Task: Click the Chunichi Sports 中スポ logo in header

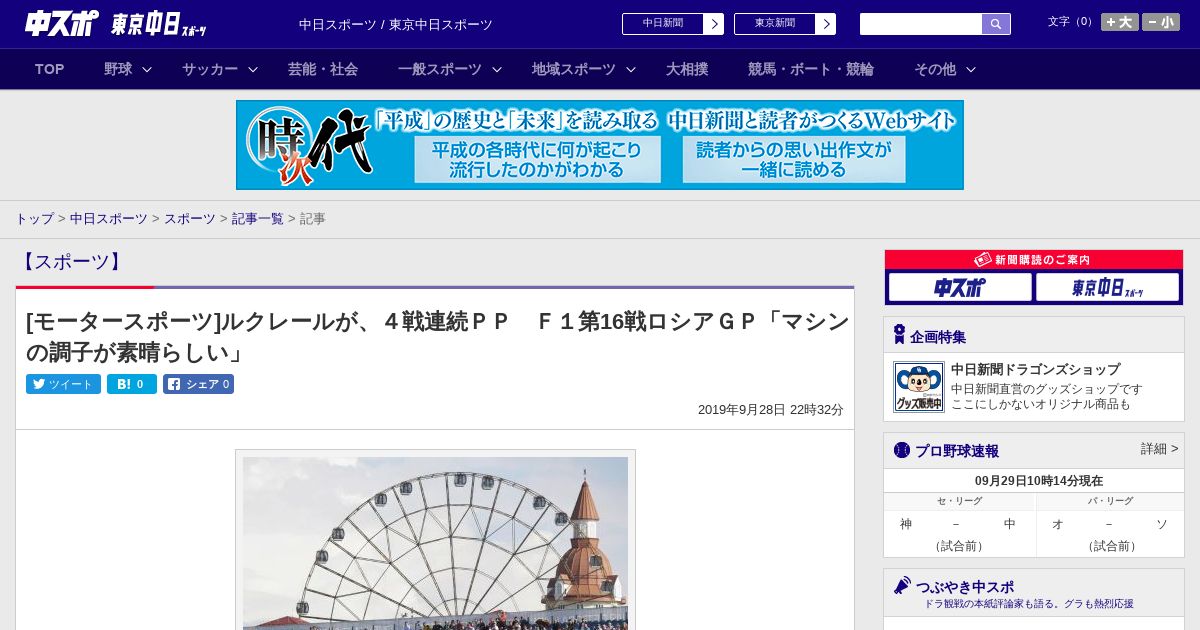Action: click(x=61, y=23)
